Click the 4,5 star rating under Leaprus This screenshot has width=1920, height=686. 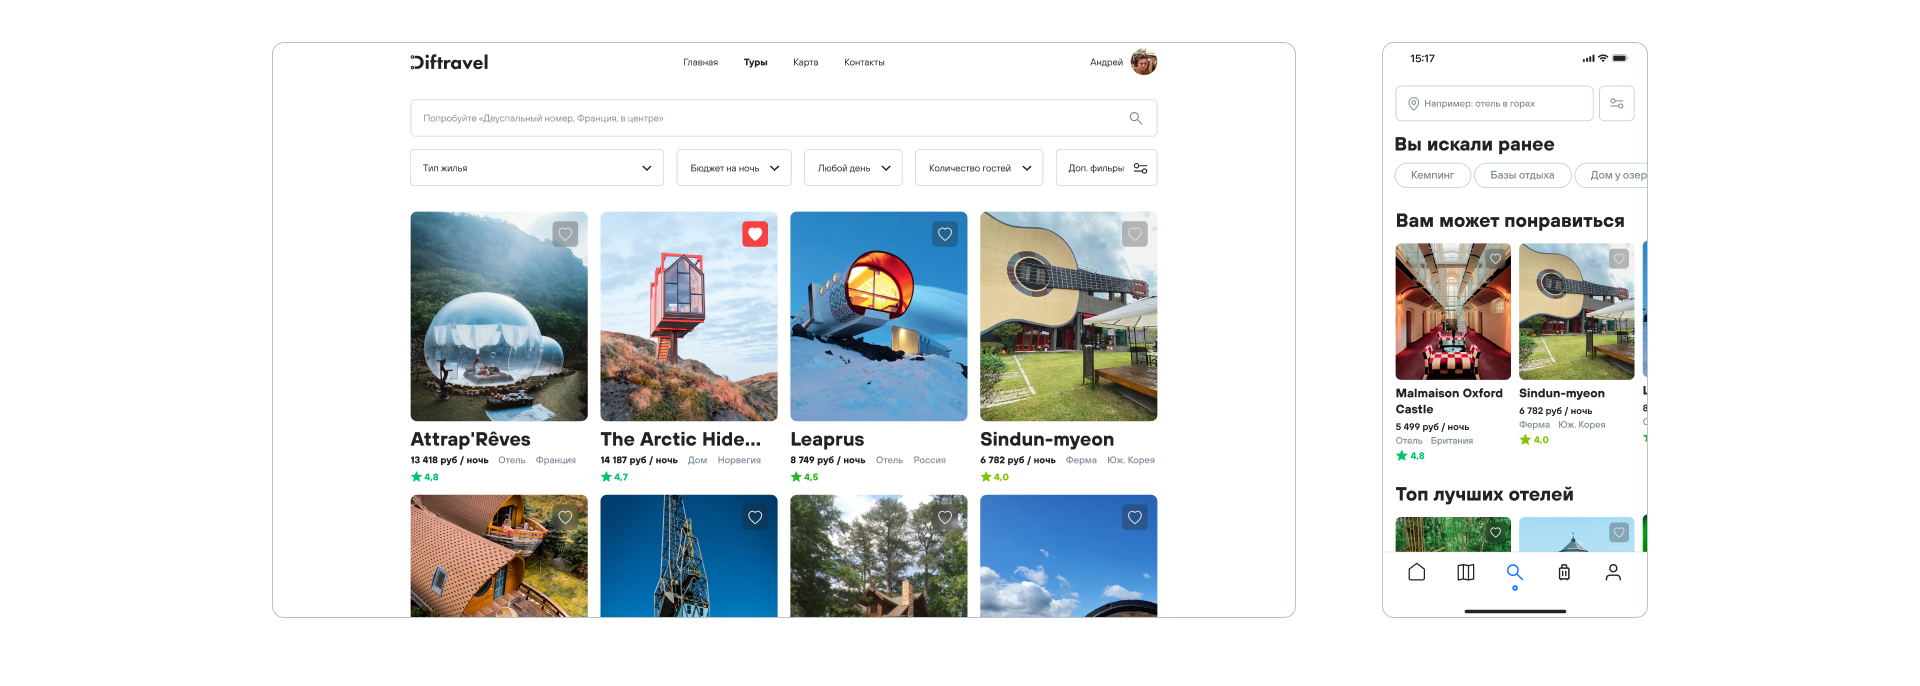[x=805, y=477]
